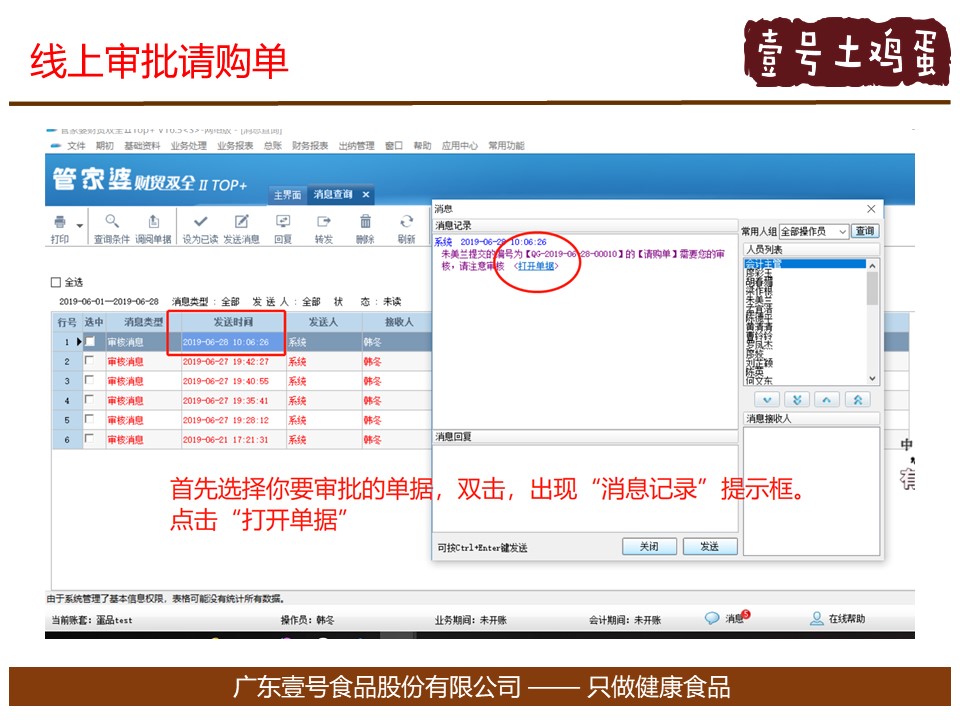Click the 打开单据 link in message
Screen dimensions: 960x720
point(537,266)
